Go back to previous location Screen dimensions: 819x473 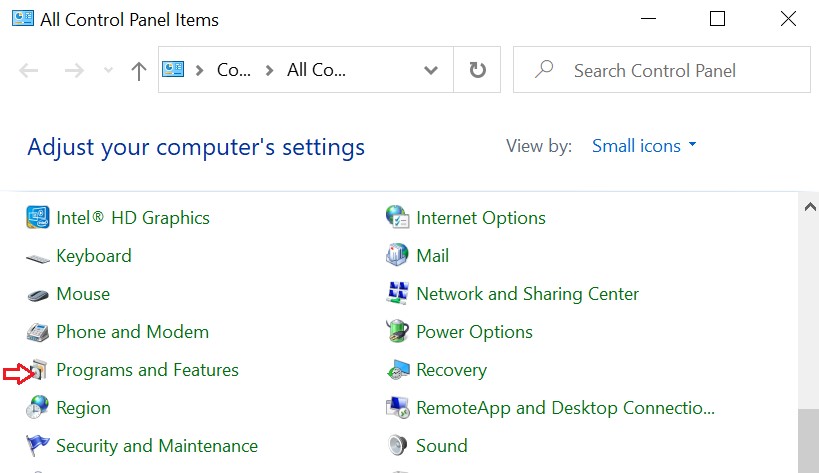(x=29, y=70)
